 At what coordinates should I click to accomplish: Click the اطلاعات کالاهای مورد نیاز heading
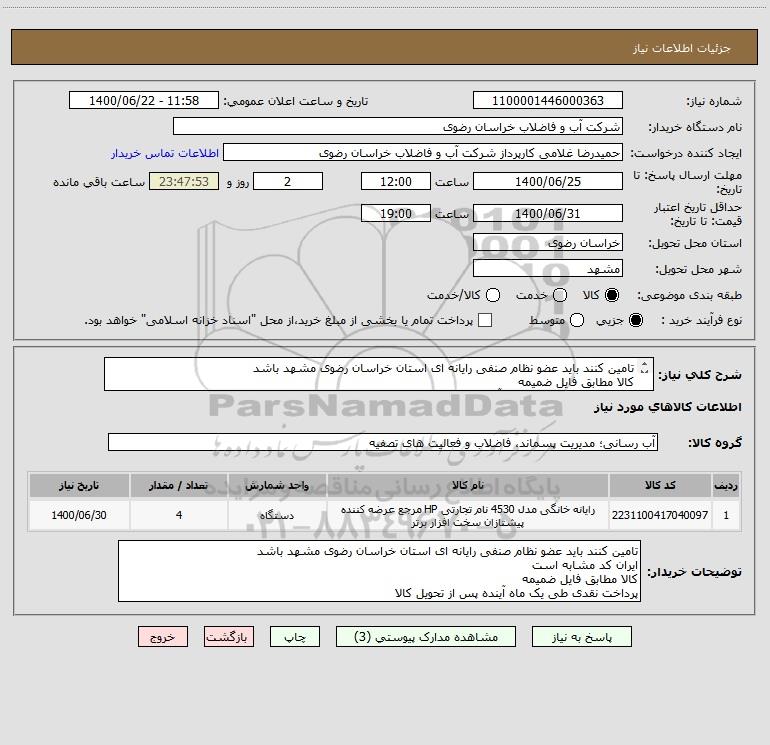point(667,407)
